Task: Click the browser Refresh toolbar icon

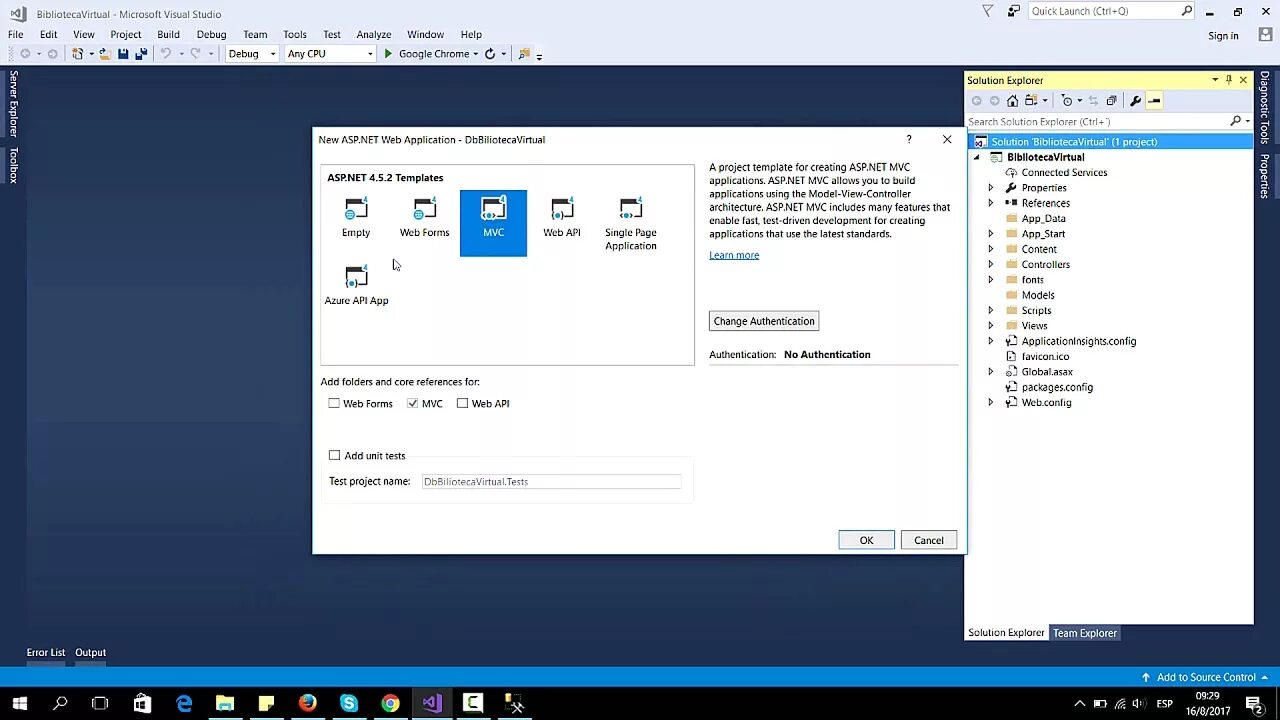Action: tap(490, 54)
